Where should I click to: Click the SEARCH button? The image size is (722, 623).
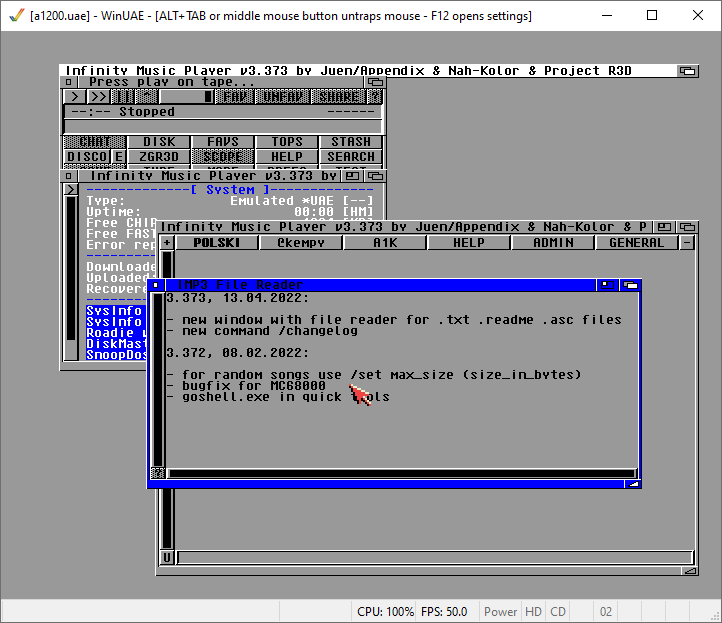351,157
